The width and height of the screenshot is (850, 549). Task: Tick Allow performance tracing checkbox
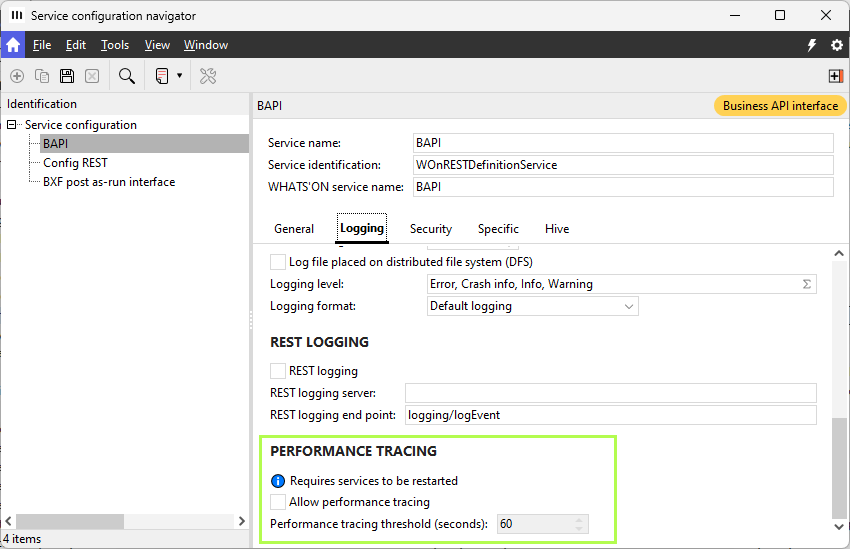[x=278, y=502]
